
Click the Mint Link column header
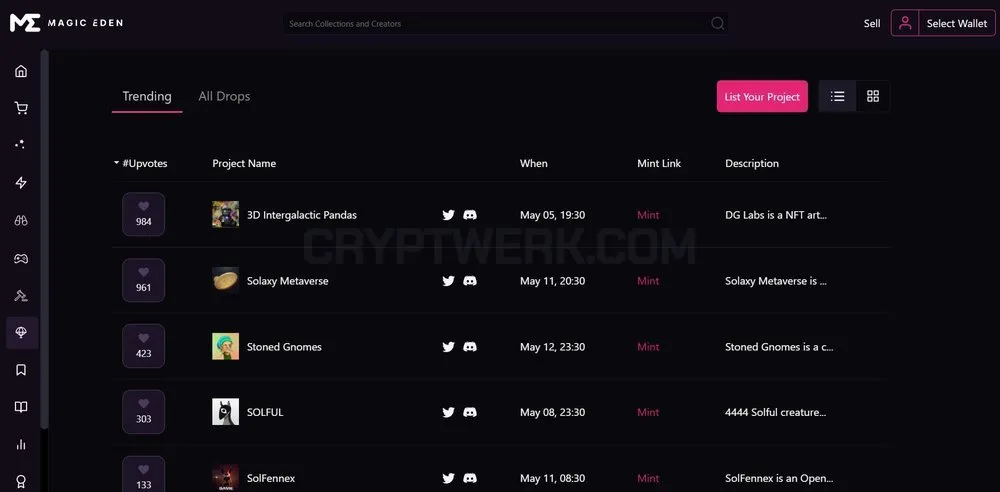(659, 163)
